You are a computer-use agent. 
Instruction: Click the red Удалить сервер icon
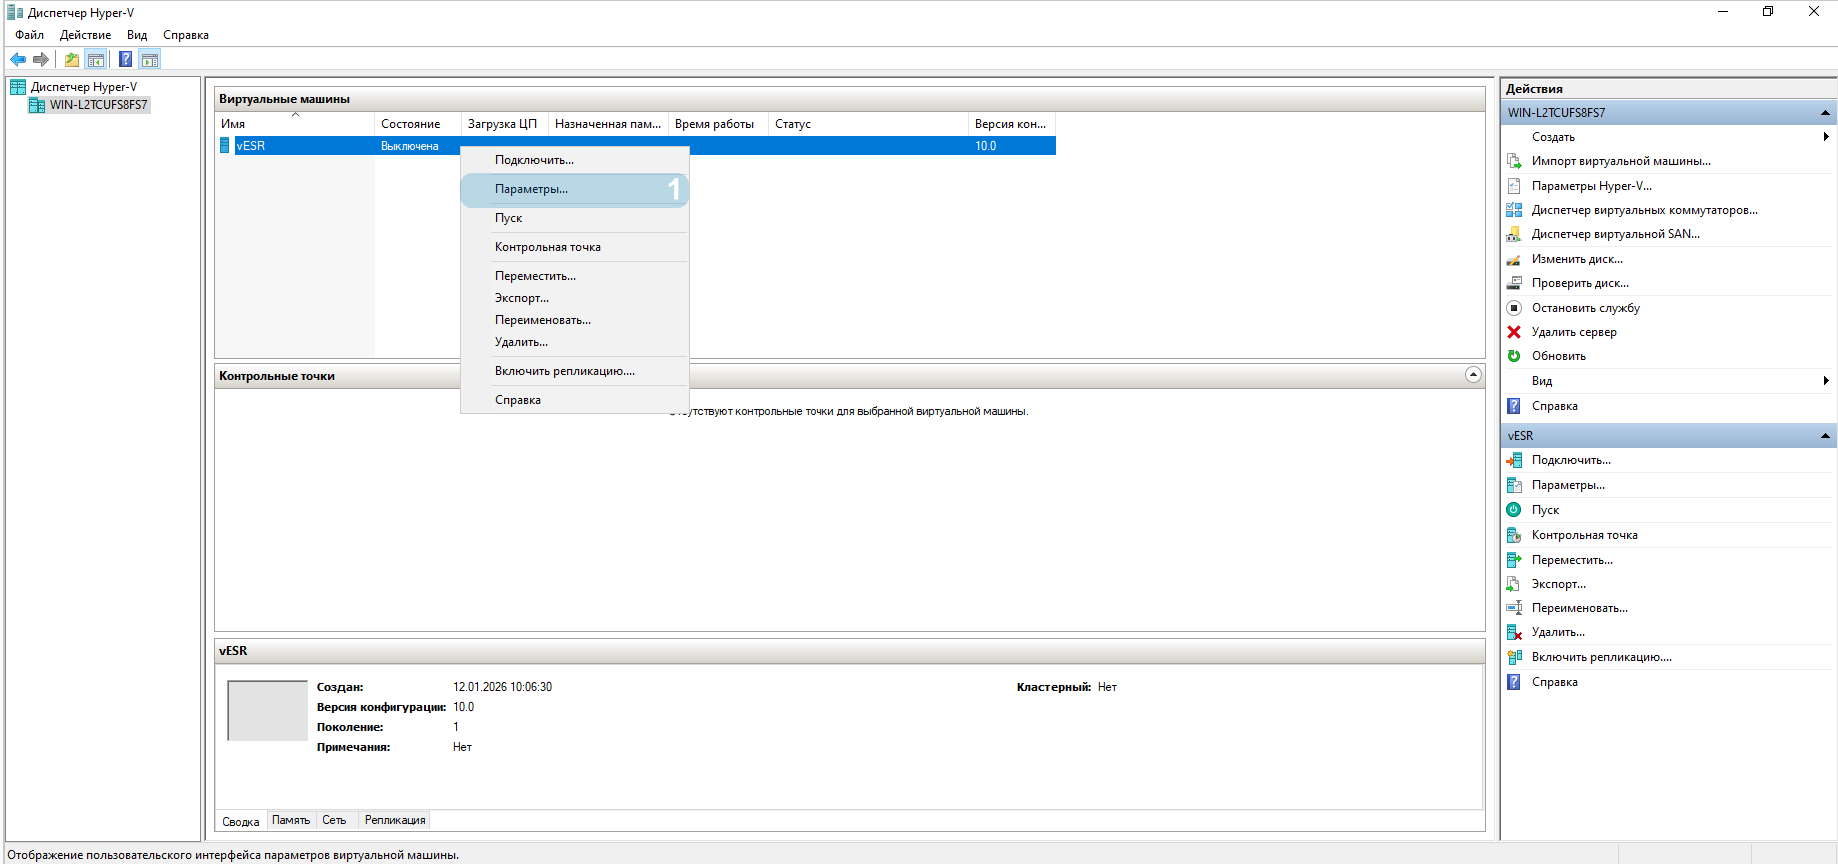pyautogui.click(x=1514, y=332)
